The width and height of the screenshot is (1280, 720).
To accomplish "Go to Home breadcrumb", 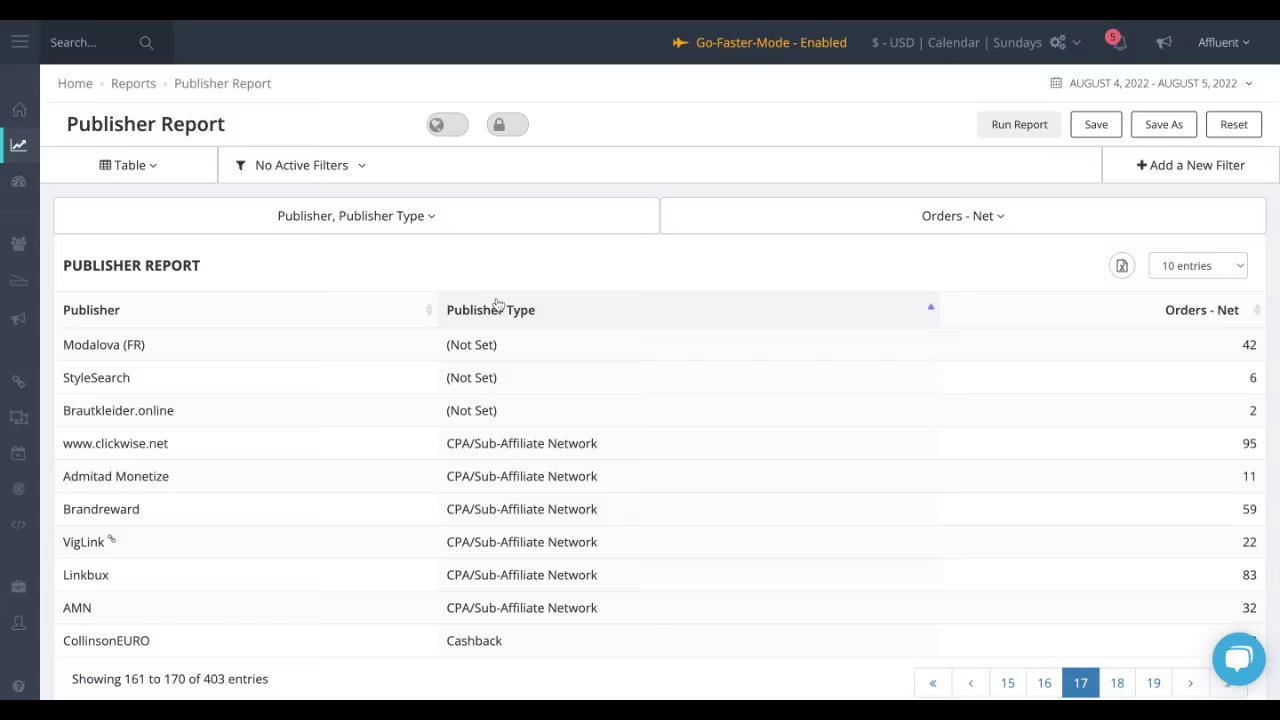I will pos(75,83).
